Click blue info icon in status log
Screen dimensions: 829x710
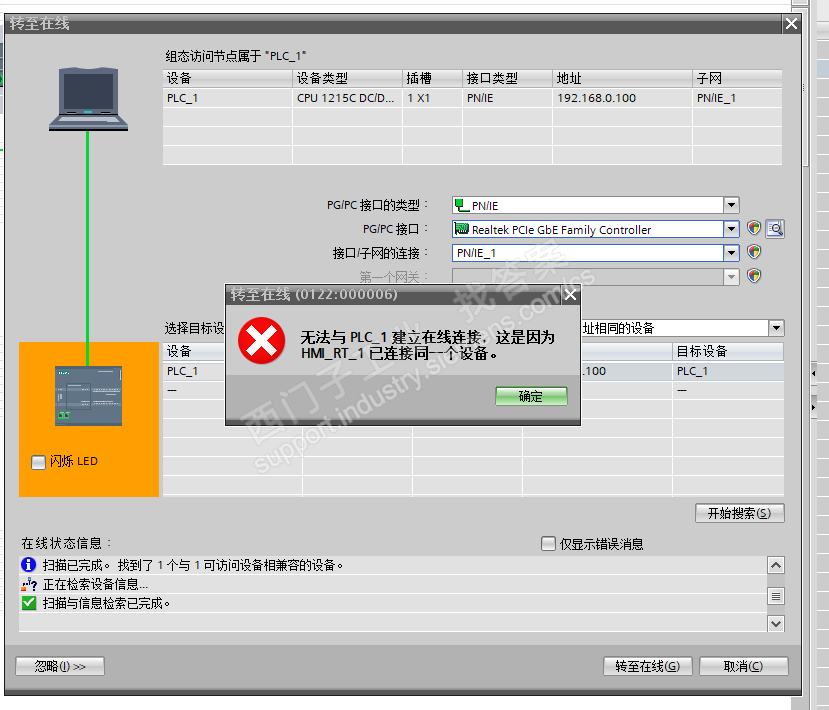pos(29,565)
